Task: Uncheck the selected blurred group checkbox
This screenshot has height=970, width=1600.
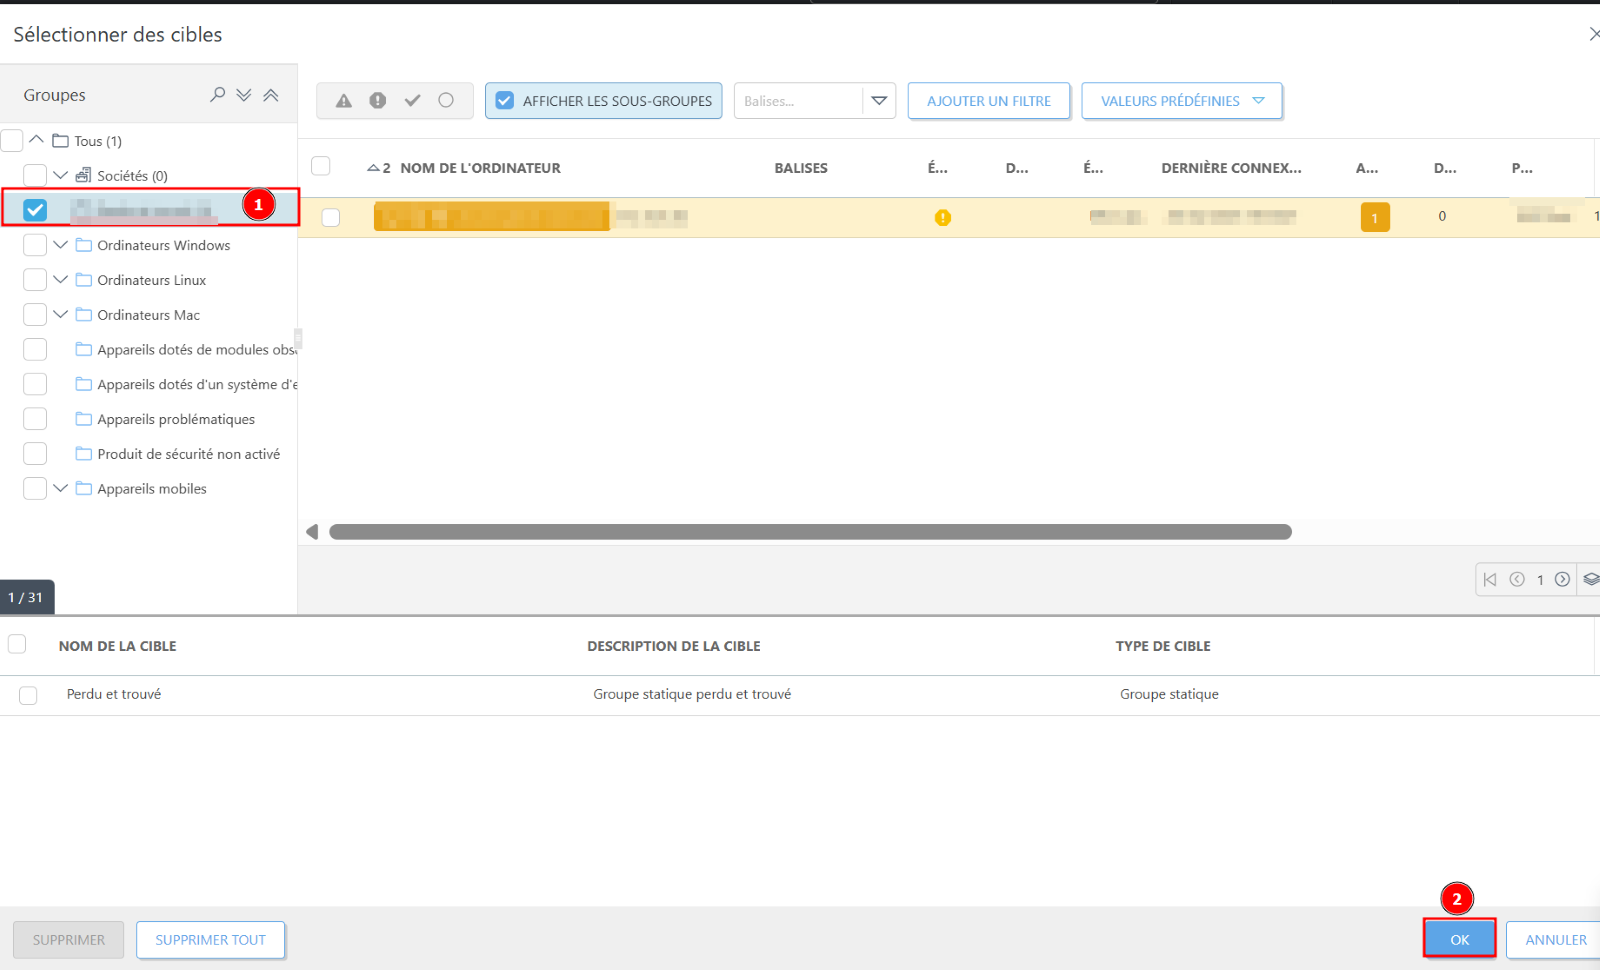Action: click(35, 209)
